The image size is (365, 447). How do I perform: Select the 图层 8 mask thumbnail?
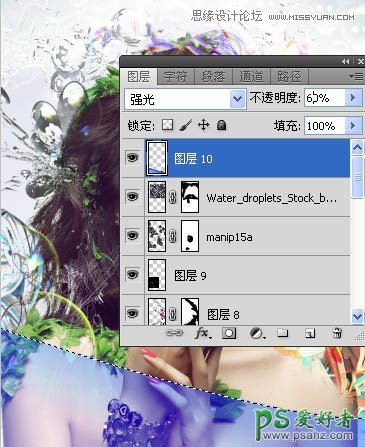[x=190, y=312]
